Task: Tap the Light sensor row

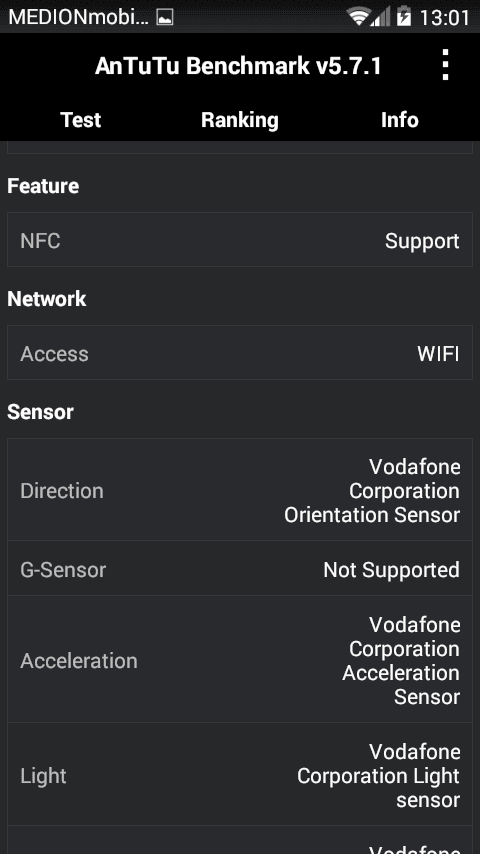Action: 240,775
